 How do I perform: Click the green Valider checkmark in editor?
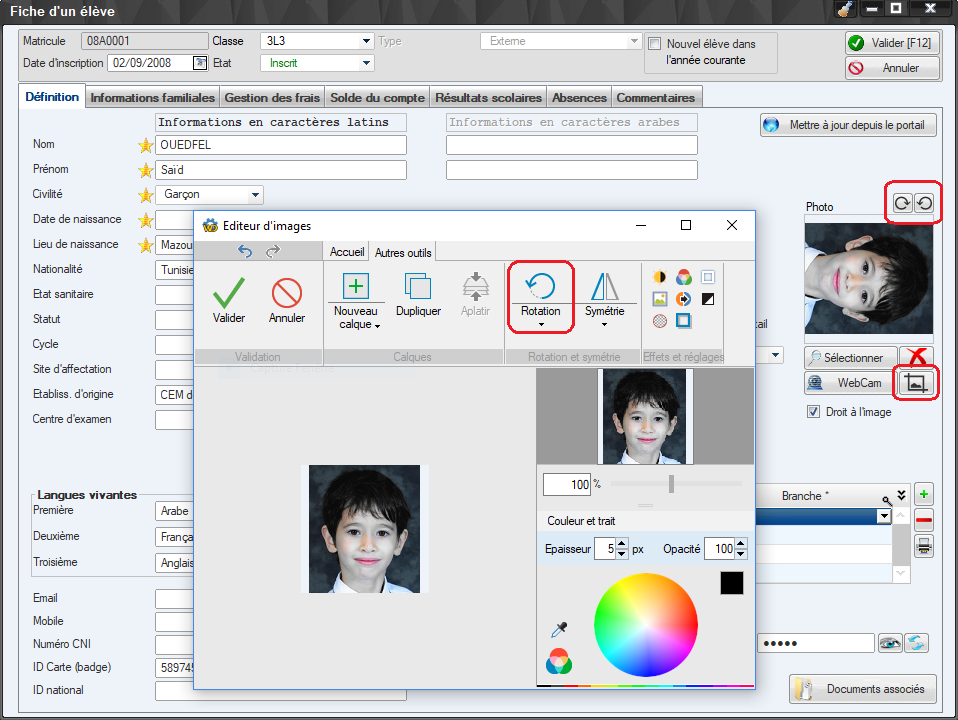(x=229, y=293)
